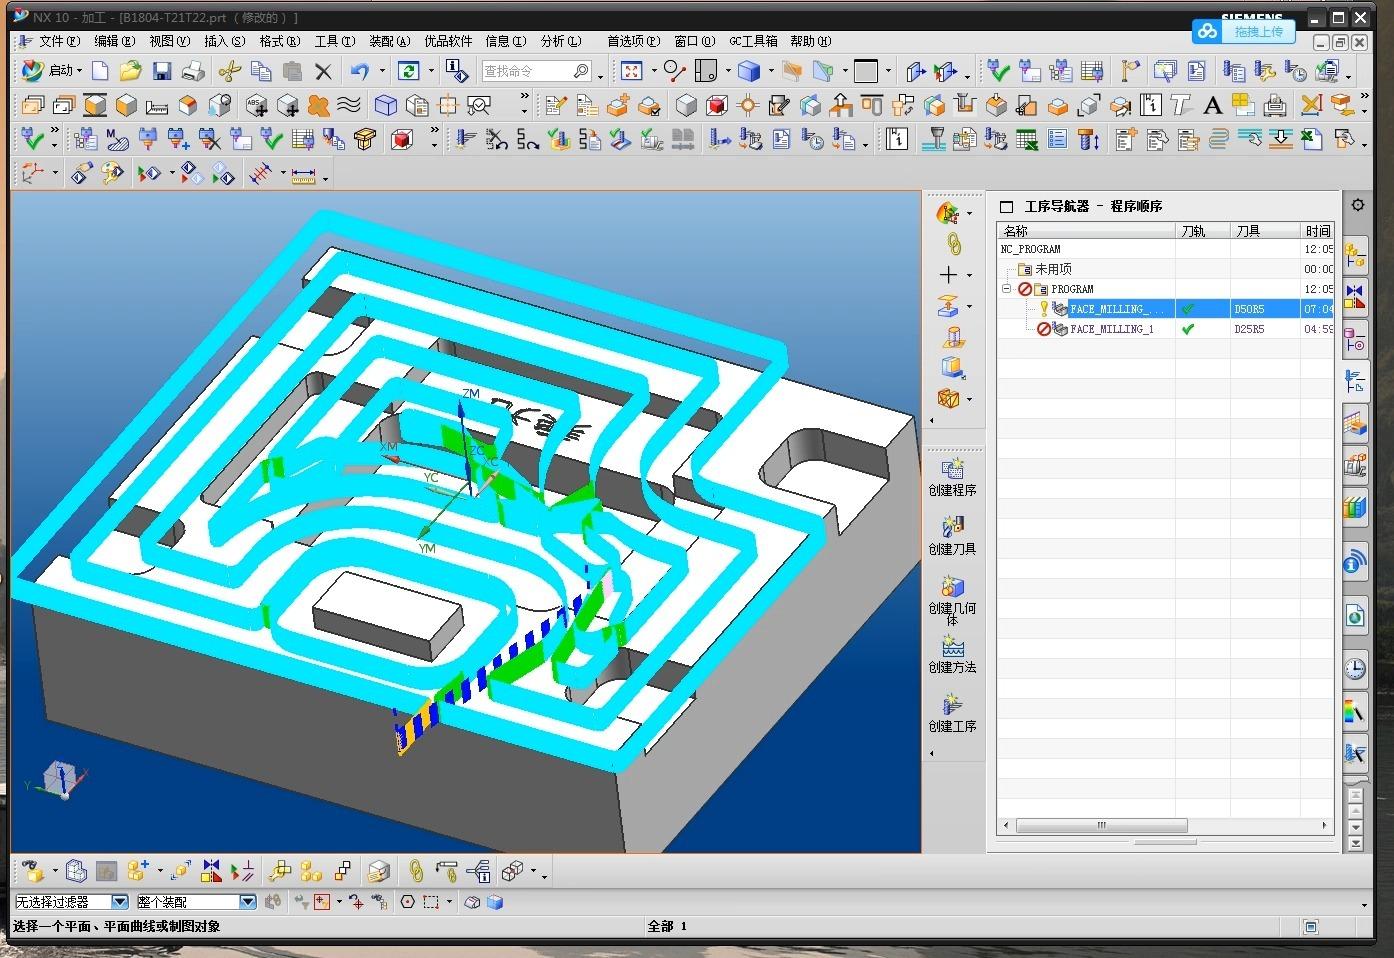
Task: Click the Create Operation (创建工序) icon
Action: (952, 704)
